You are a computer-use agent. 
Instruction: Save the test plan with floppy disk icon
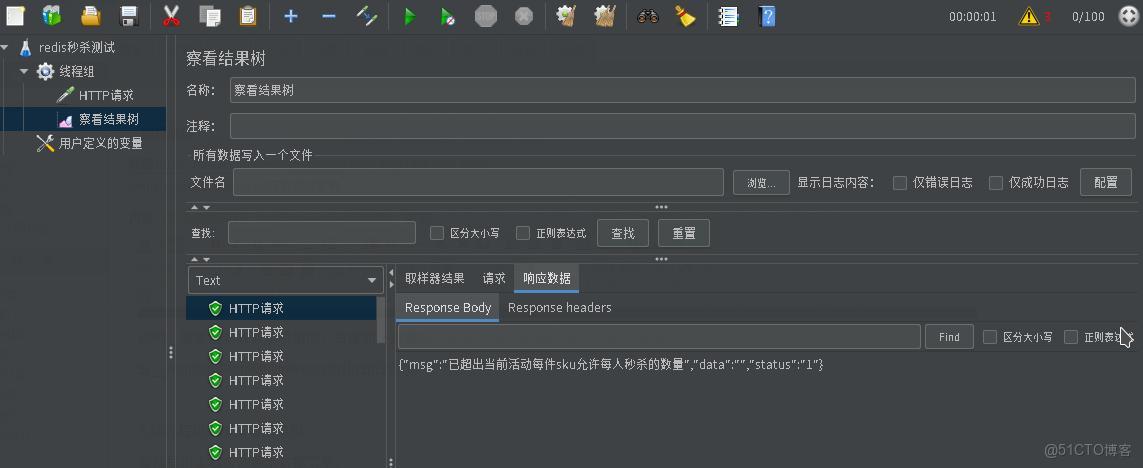pyautogui.click(x=129, y=15)
